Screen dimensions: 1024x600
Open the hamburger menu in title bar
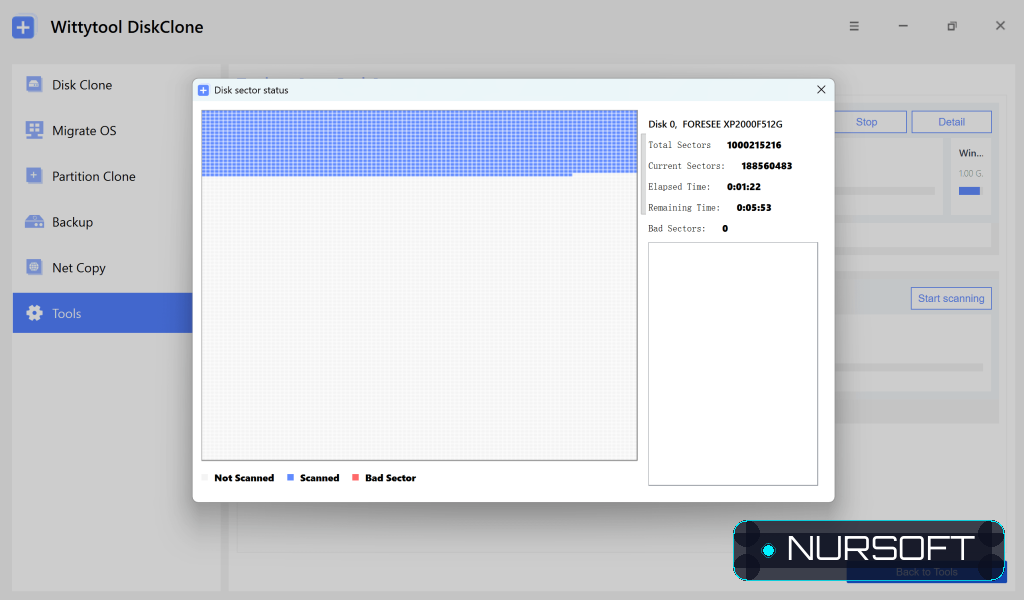pyautogui.click(x=854, y=26)
